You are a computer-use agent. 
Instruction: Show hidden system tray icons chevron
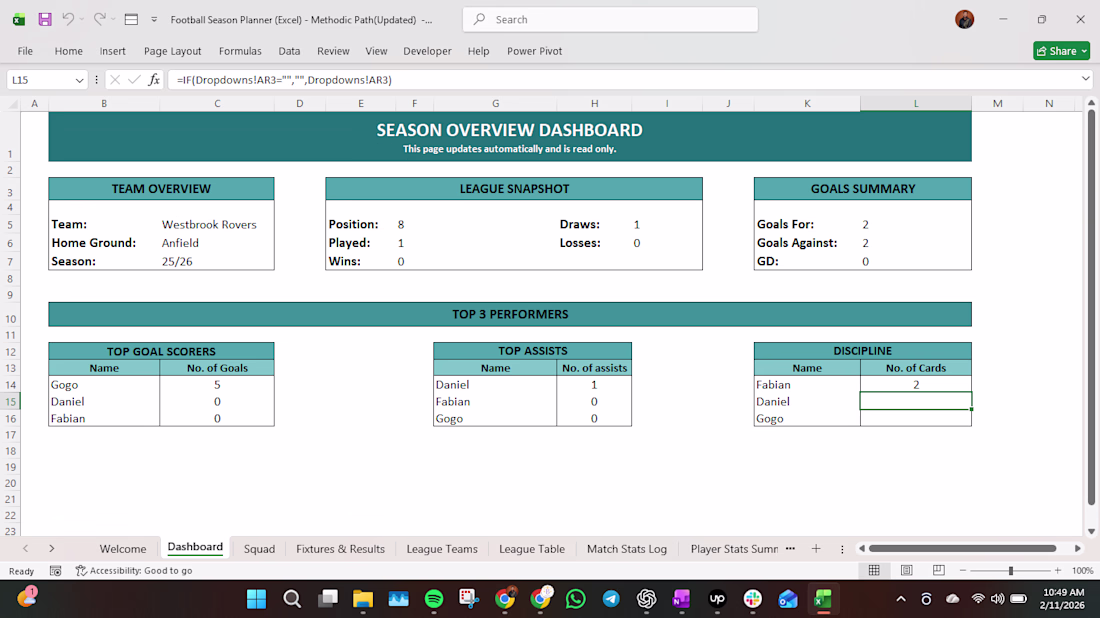click(901, 599)
